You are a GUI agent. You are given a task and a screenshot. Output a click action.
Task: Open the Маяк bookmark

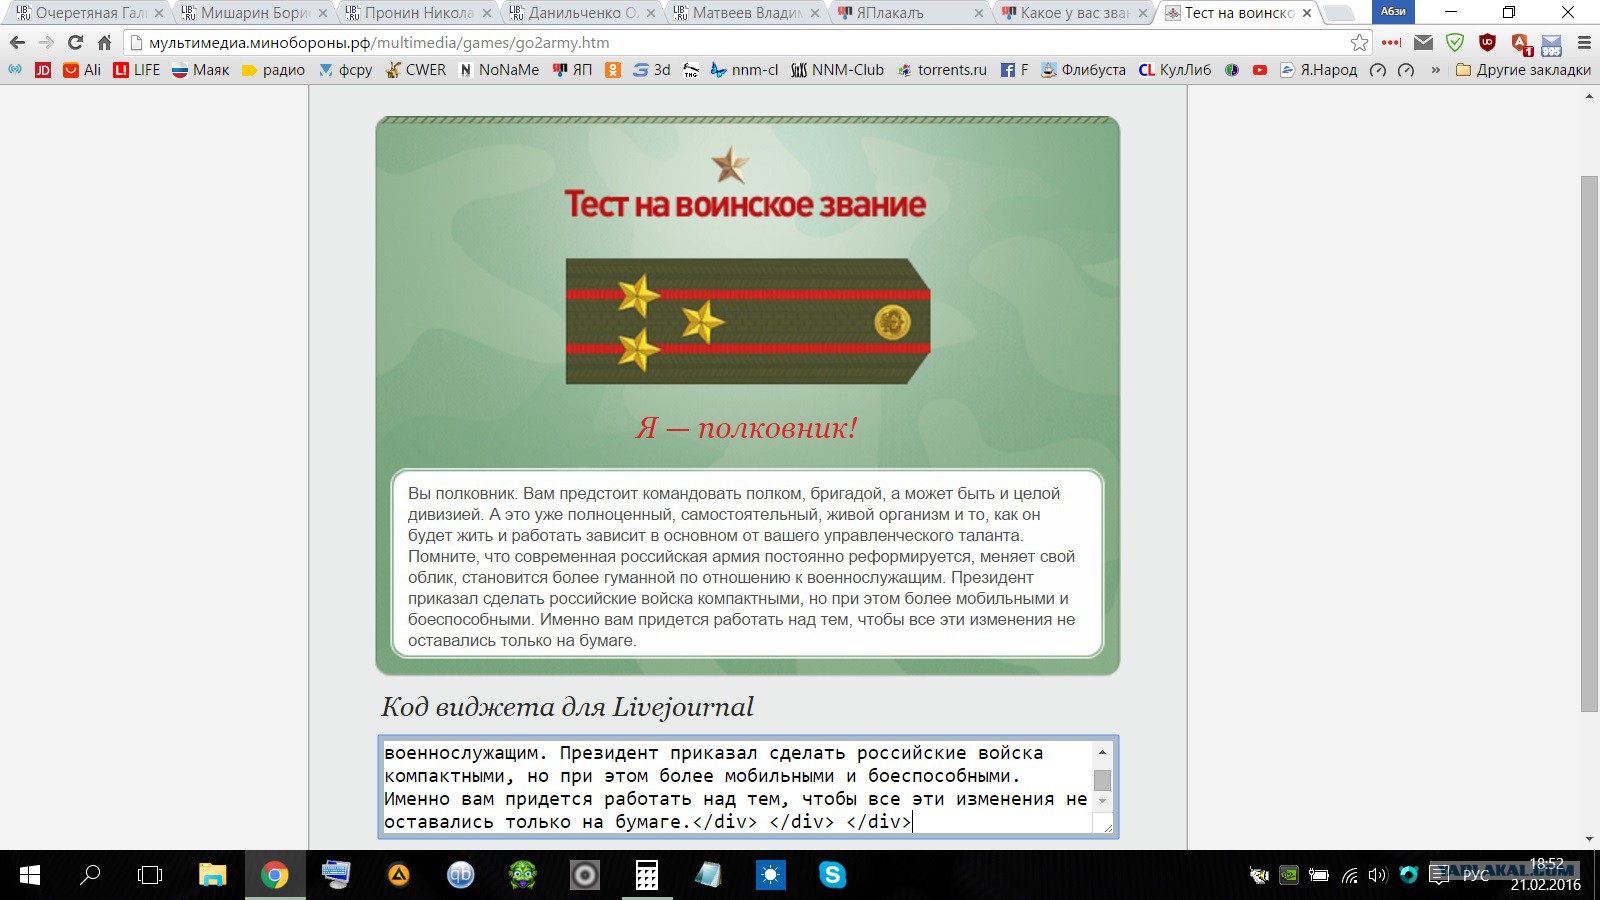[200, 70]
